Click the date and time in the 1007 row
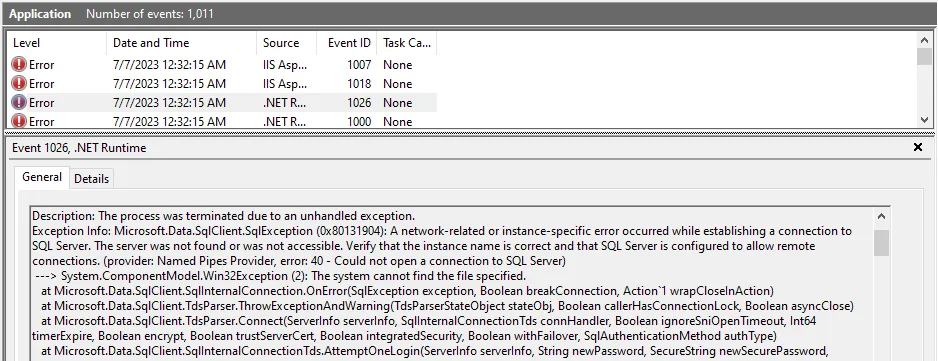The image size is (938, 361). pos(169,65)
